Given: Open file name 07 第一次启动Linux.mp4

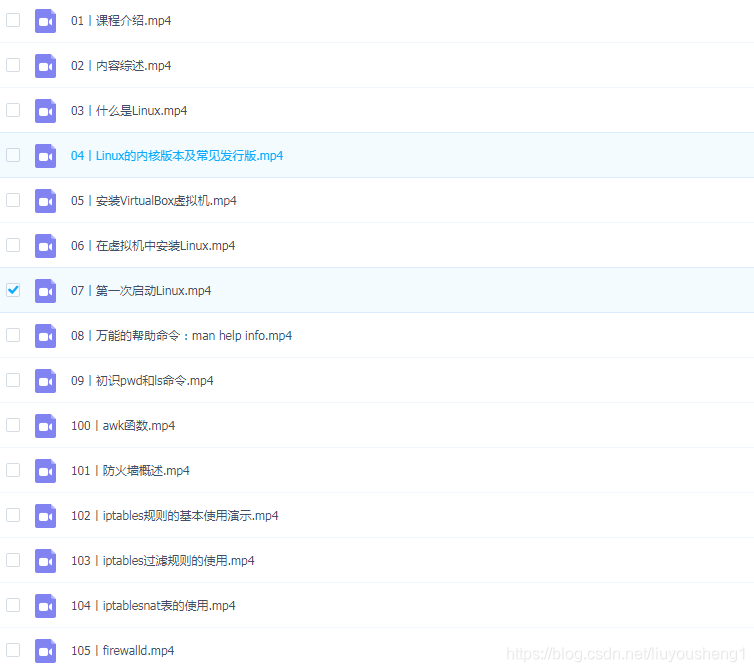Looking at the screenshot, I should coord(141,291).
